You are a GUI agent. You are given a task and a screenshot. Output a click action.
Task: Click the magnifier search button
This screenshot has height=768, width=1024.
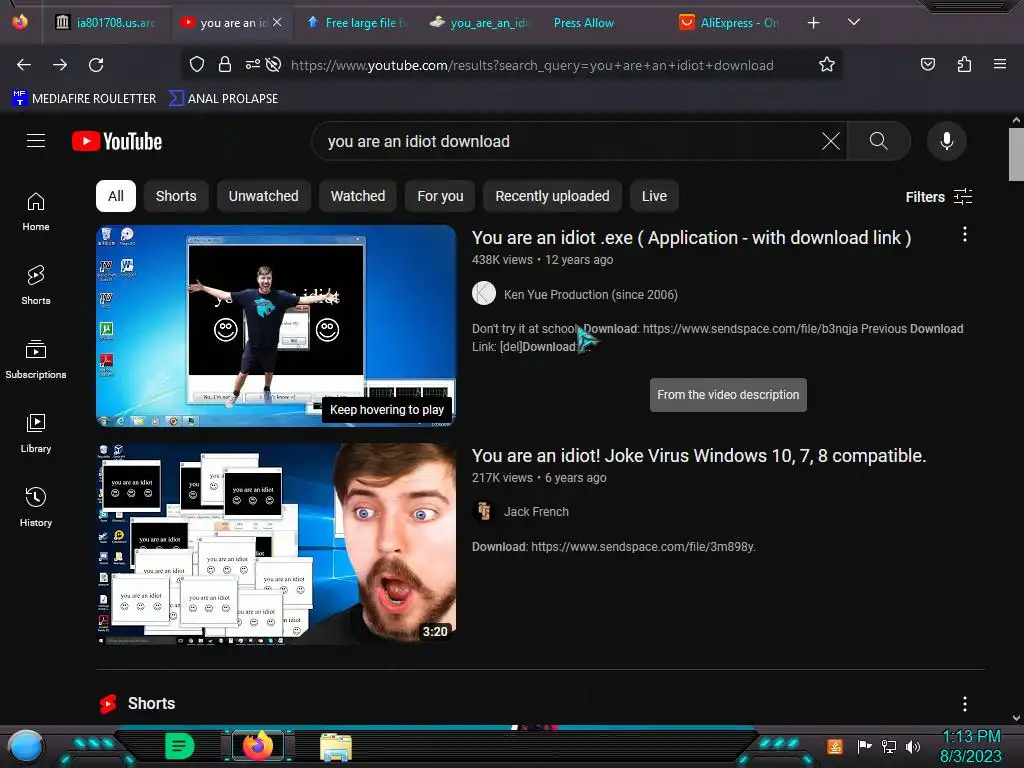pos(878,141)
